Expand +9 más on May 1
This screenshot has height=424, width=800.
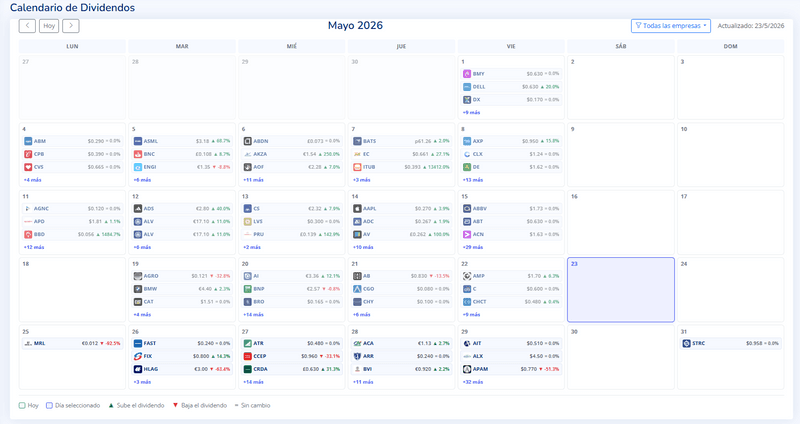click(471, 112)
